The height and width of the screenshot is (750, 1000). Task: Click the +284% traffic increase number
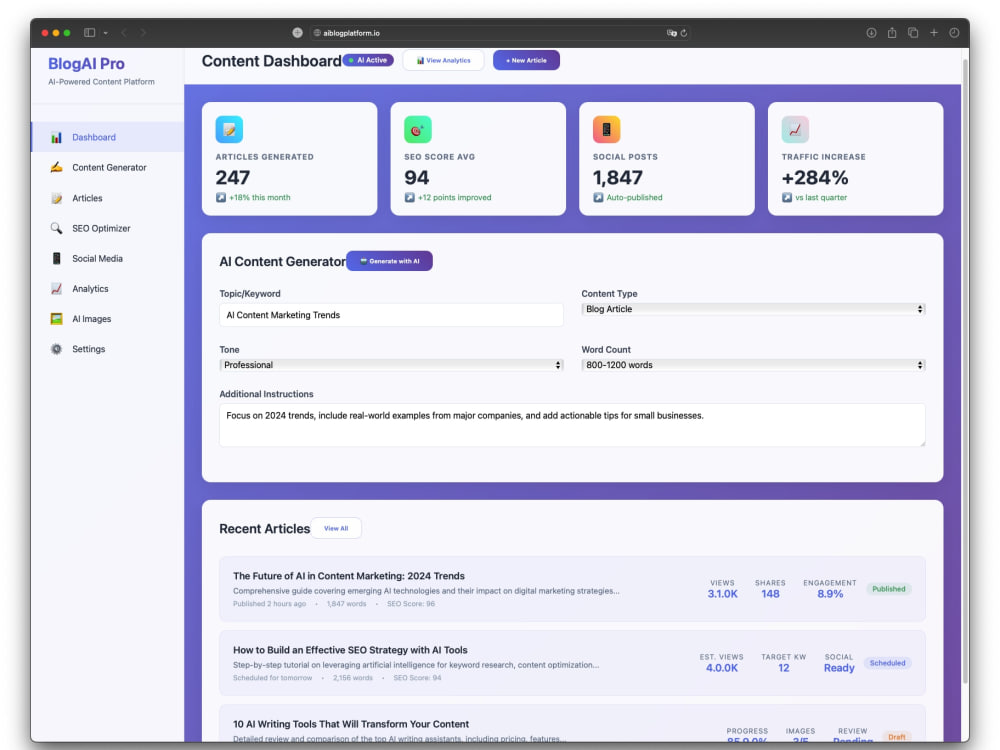pyautogui.click(x=815, y=177)
